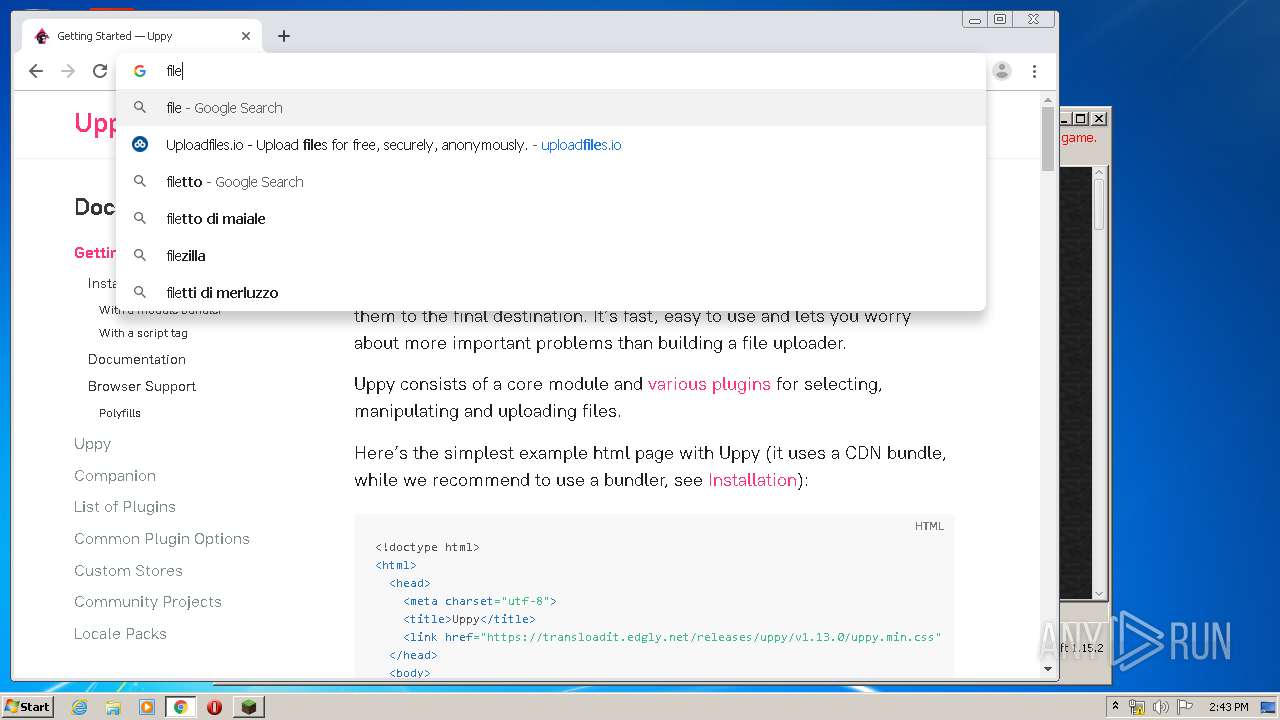This screenshot has height=720, width=1280.
Task: Click the page scrollbar up arrow
Action: pyautogui.click(x=1048, y=100)
